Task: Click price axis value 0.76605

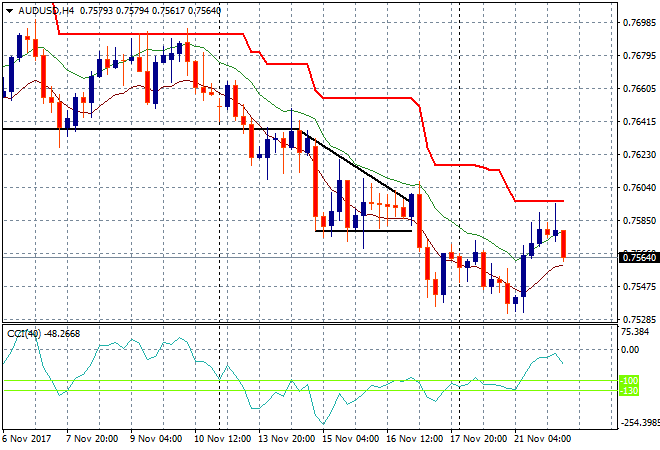Action: click(x=639, y=88)
